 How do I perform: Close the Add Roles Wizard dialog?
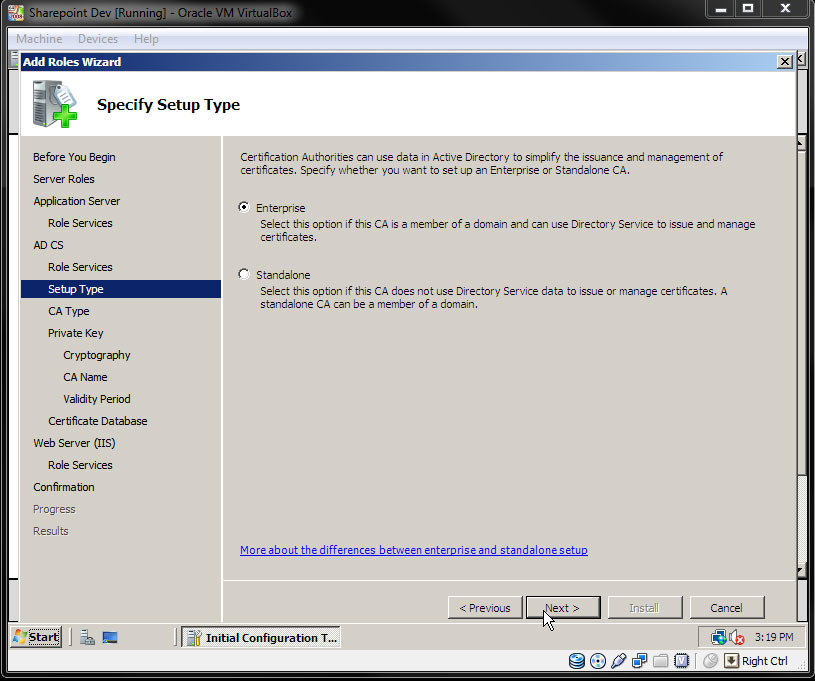coord(784,62)
